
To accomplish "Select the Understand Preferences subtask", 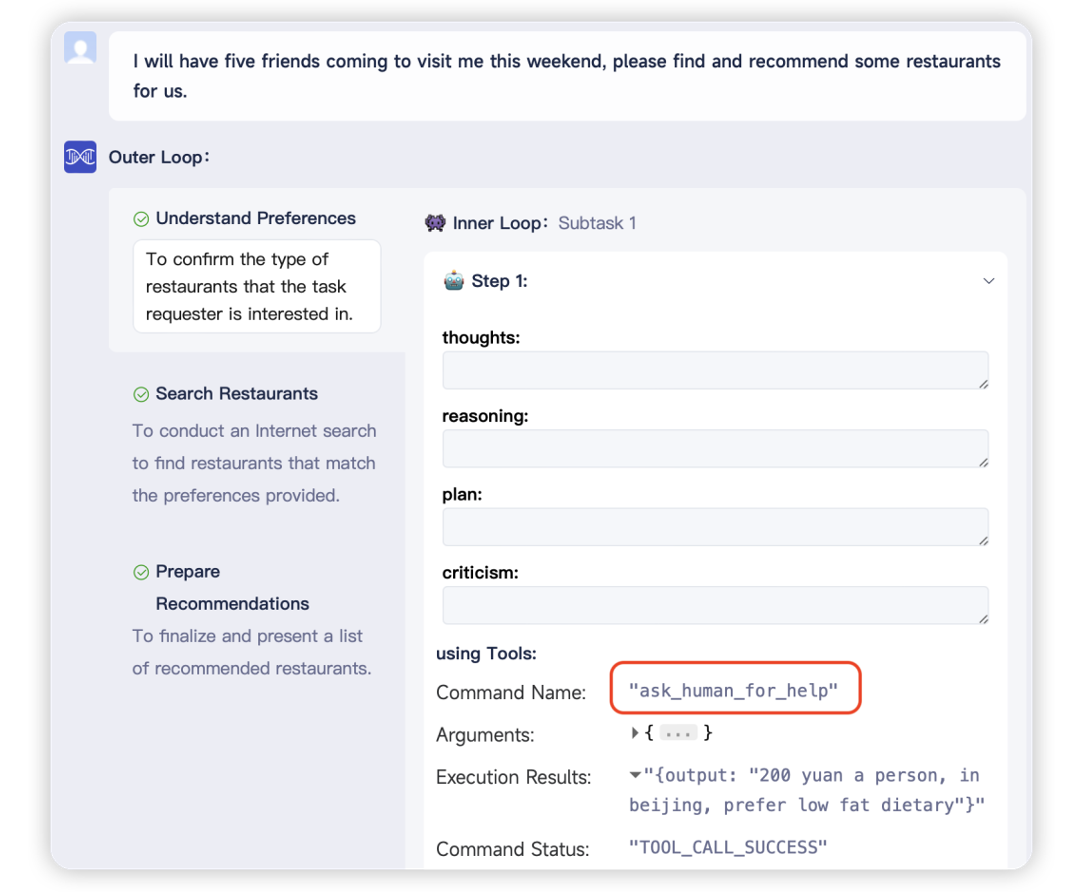I will tap(255, 218).
